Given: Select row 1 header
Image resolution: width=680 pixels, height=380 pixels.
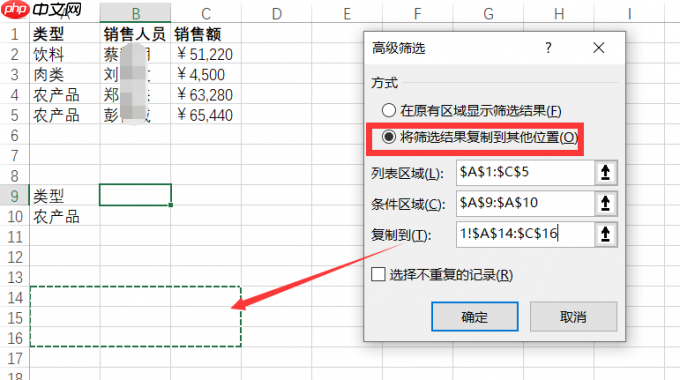Looking at the screenshot, I should 15,34.
